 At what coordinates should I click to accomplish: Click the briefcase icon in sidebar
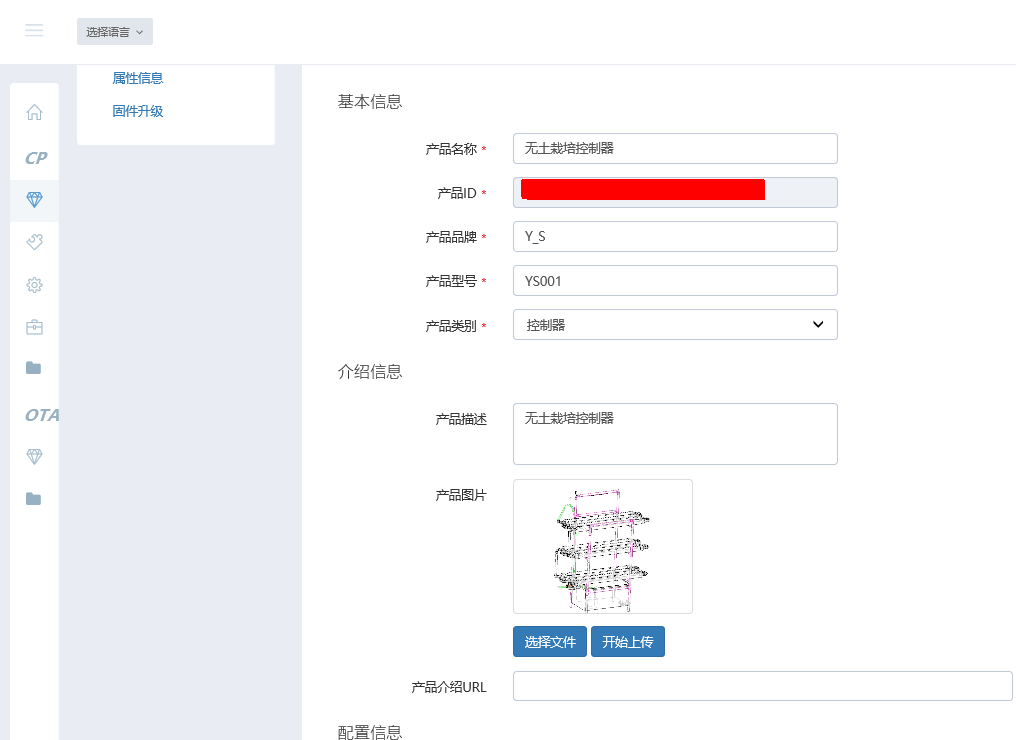(x=34, y=327)
